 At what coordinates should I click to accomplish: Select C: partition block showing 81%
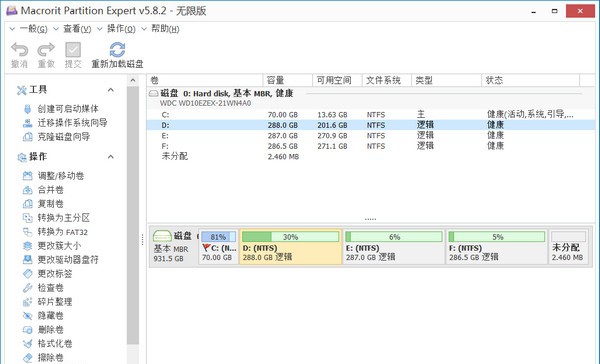click(x=218, y=247)
